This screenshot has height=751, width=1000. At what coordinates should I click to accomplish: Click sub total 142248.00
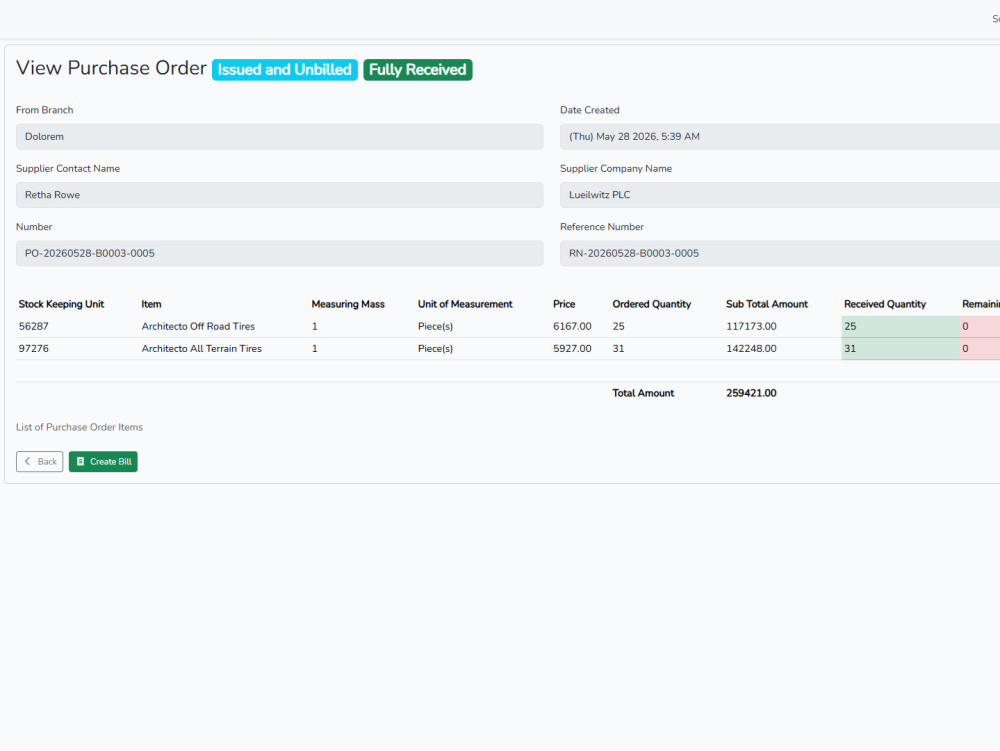click(751, 349)
